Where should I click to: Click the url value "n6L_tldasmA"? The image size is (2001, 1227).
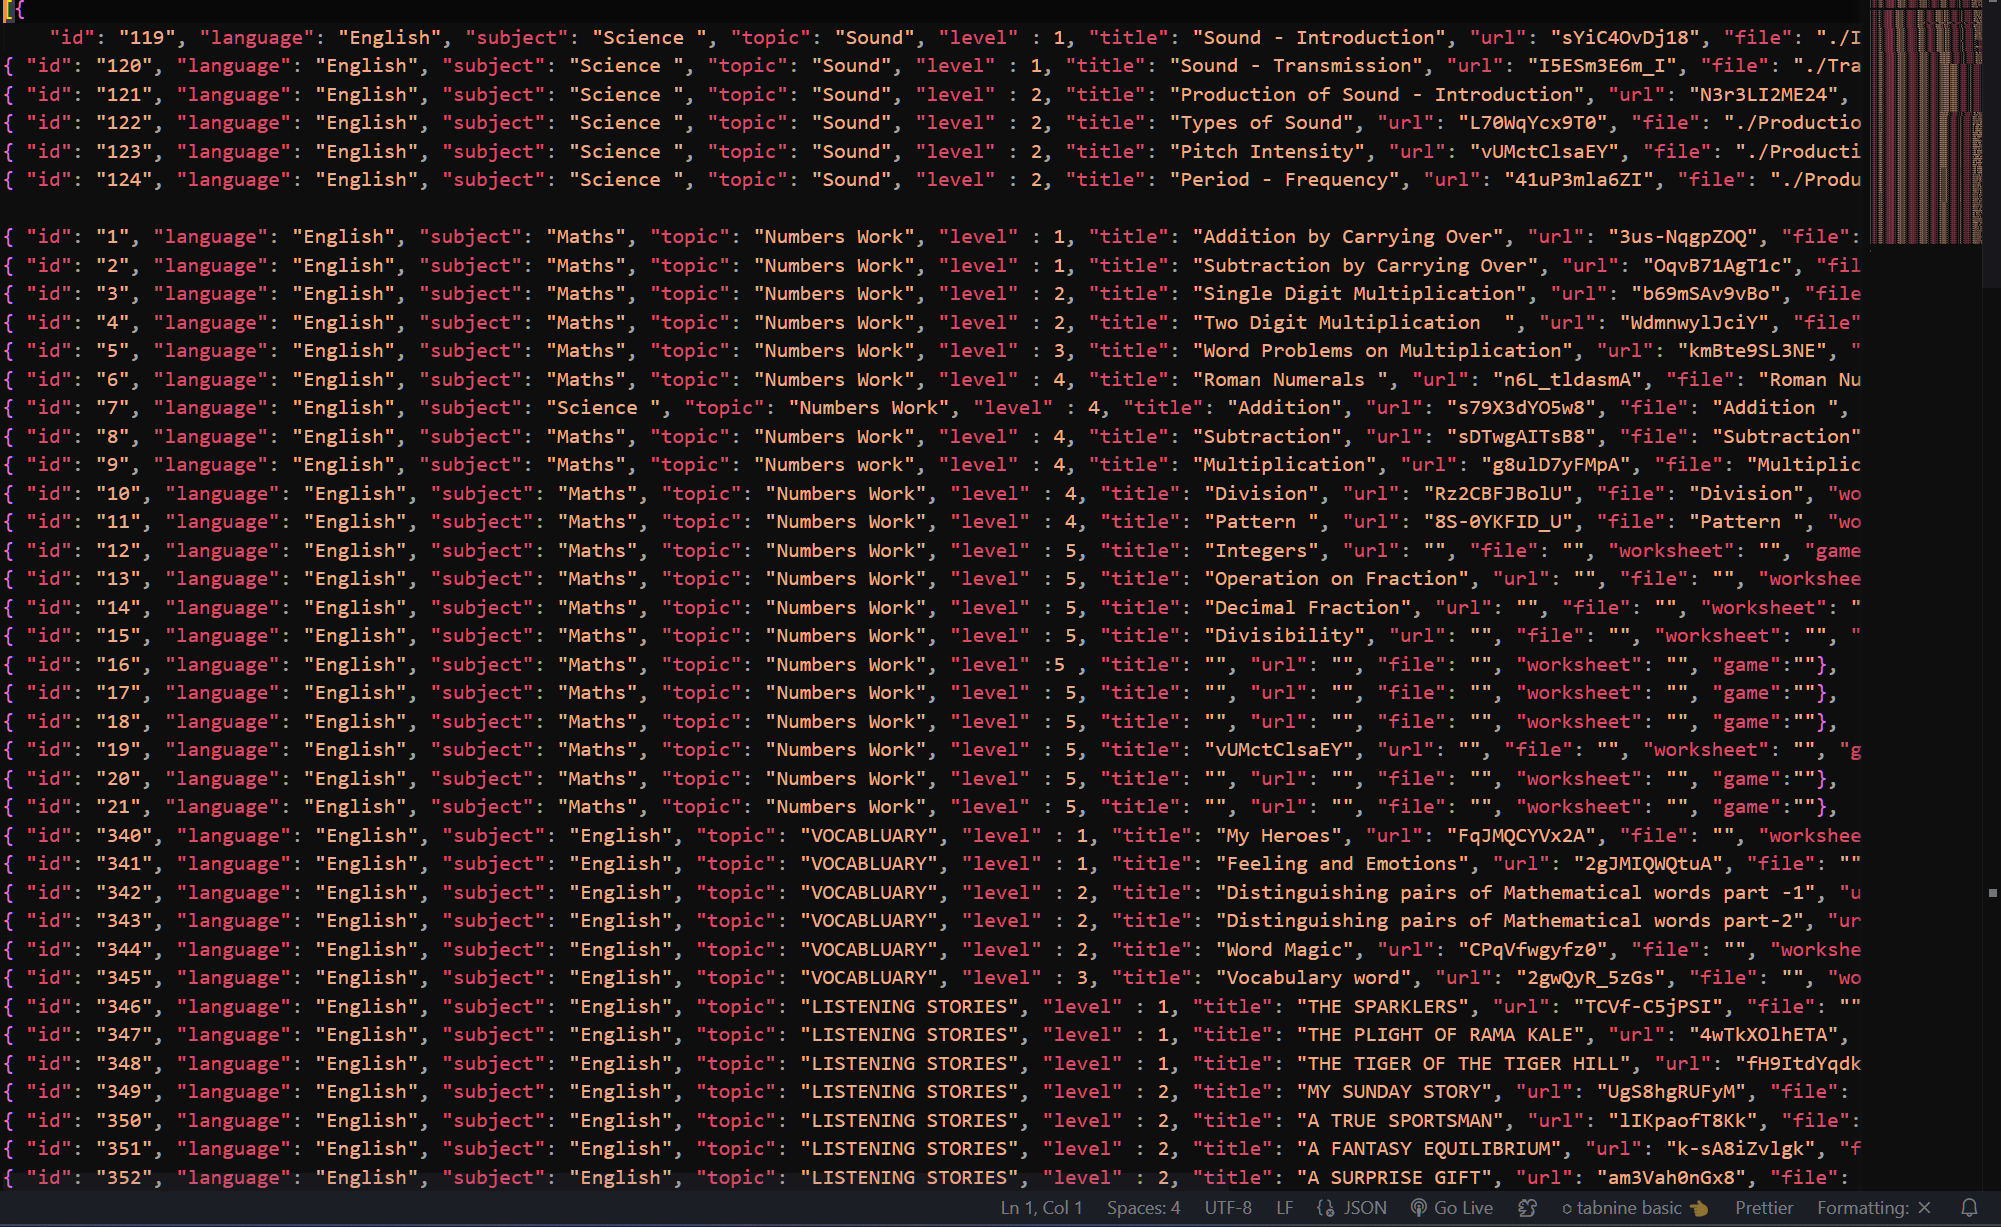pos(1567,380)
